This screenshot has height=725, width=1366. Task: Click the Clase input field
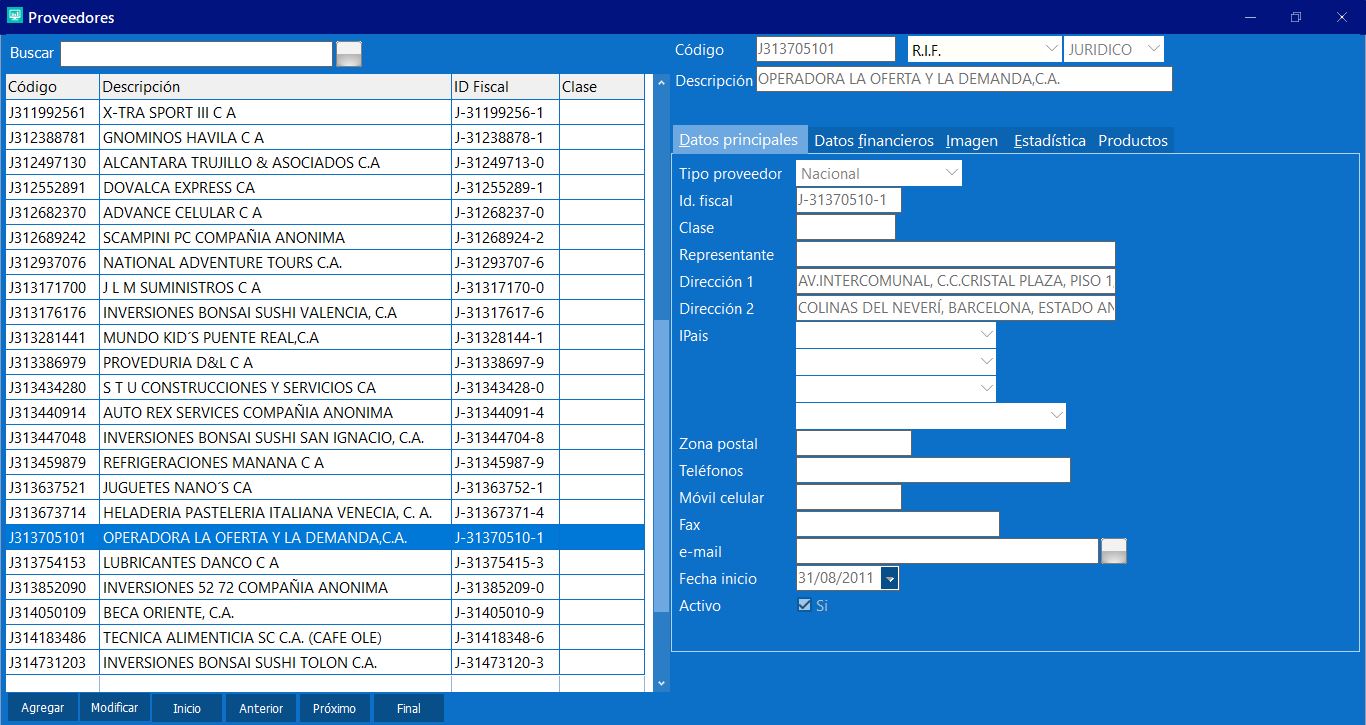coord(846,227)
